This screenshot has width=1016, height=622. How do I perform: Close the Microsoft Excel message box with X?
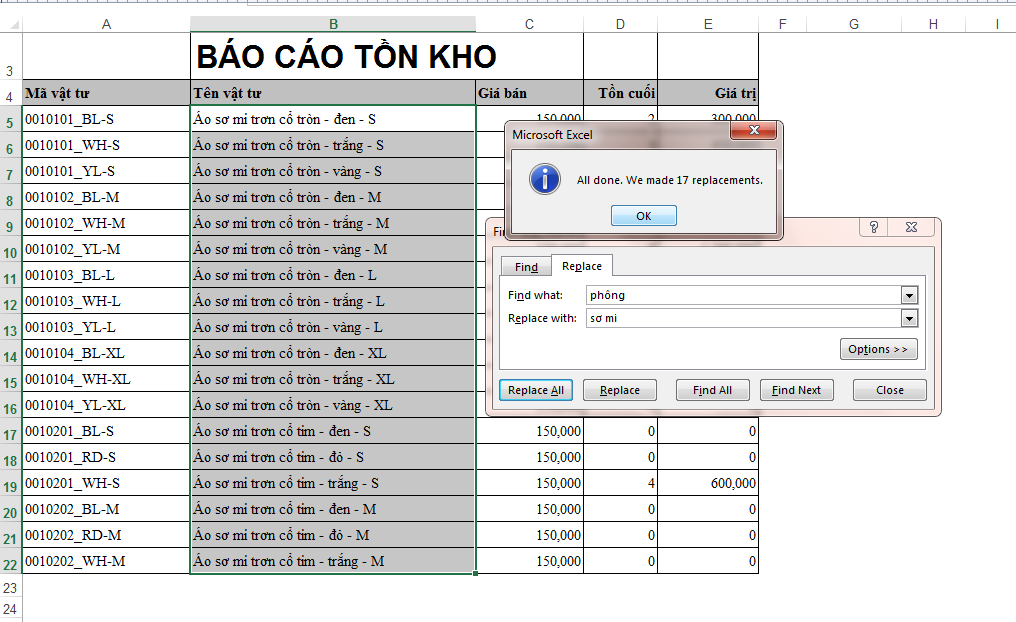755,132
